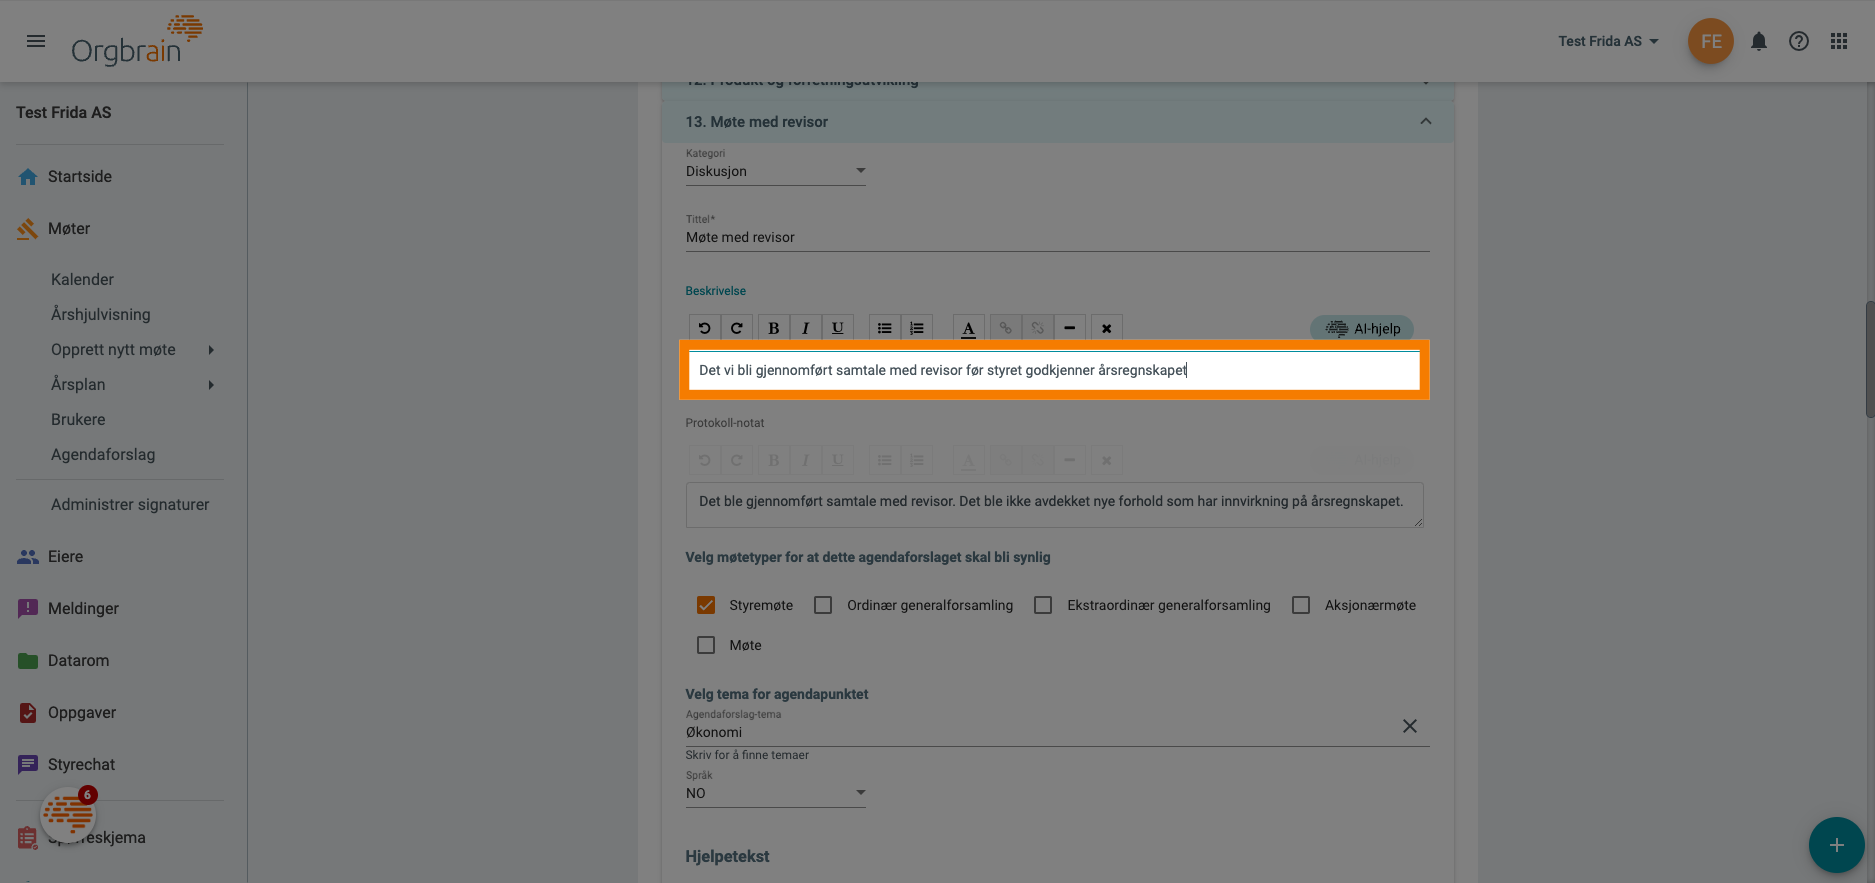Undo in the Beskrivelse editor toolbar
1875x883 pixels.
(x=705, y=328)
